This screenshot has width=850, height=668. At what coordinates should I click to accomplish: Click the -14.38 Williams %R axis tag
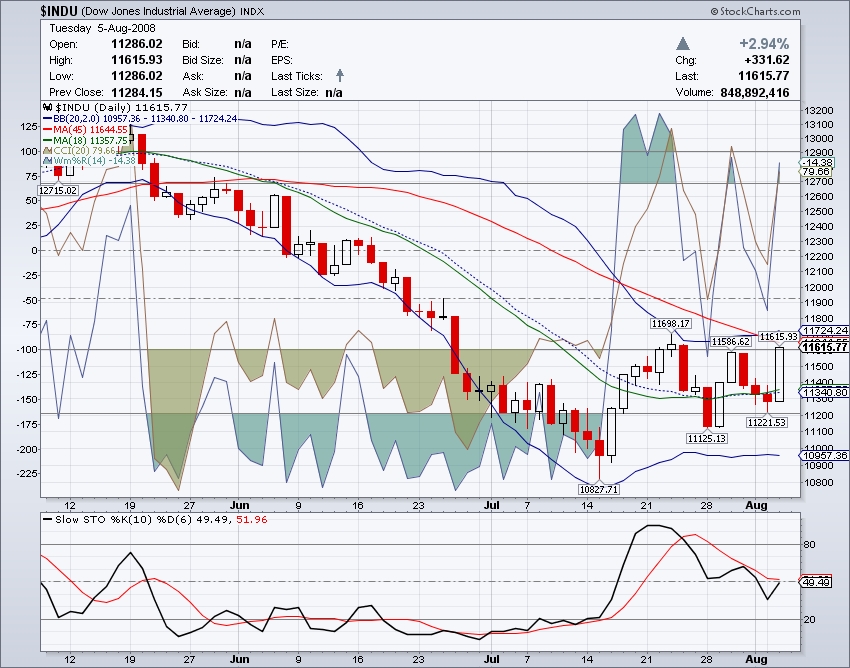817,163
